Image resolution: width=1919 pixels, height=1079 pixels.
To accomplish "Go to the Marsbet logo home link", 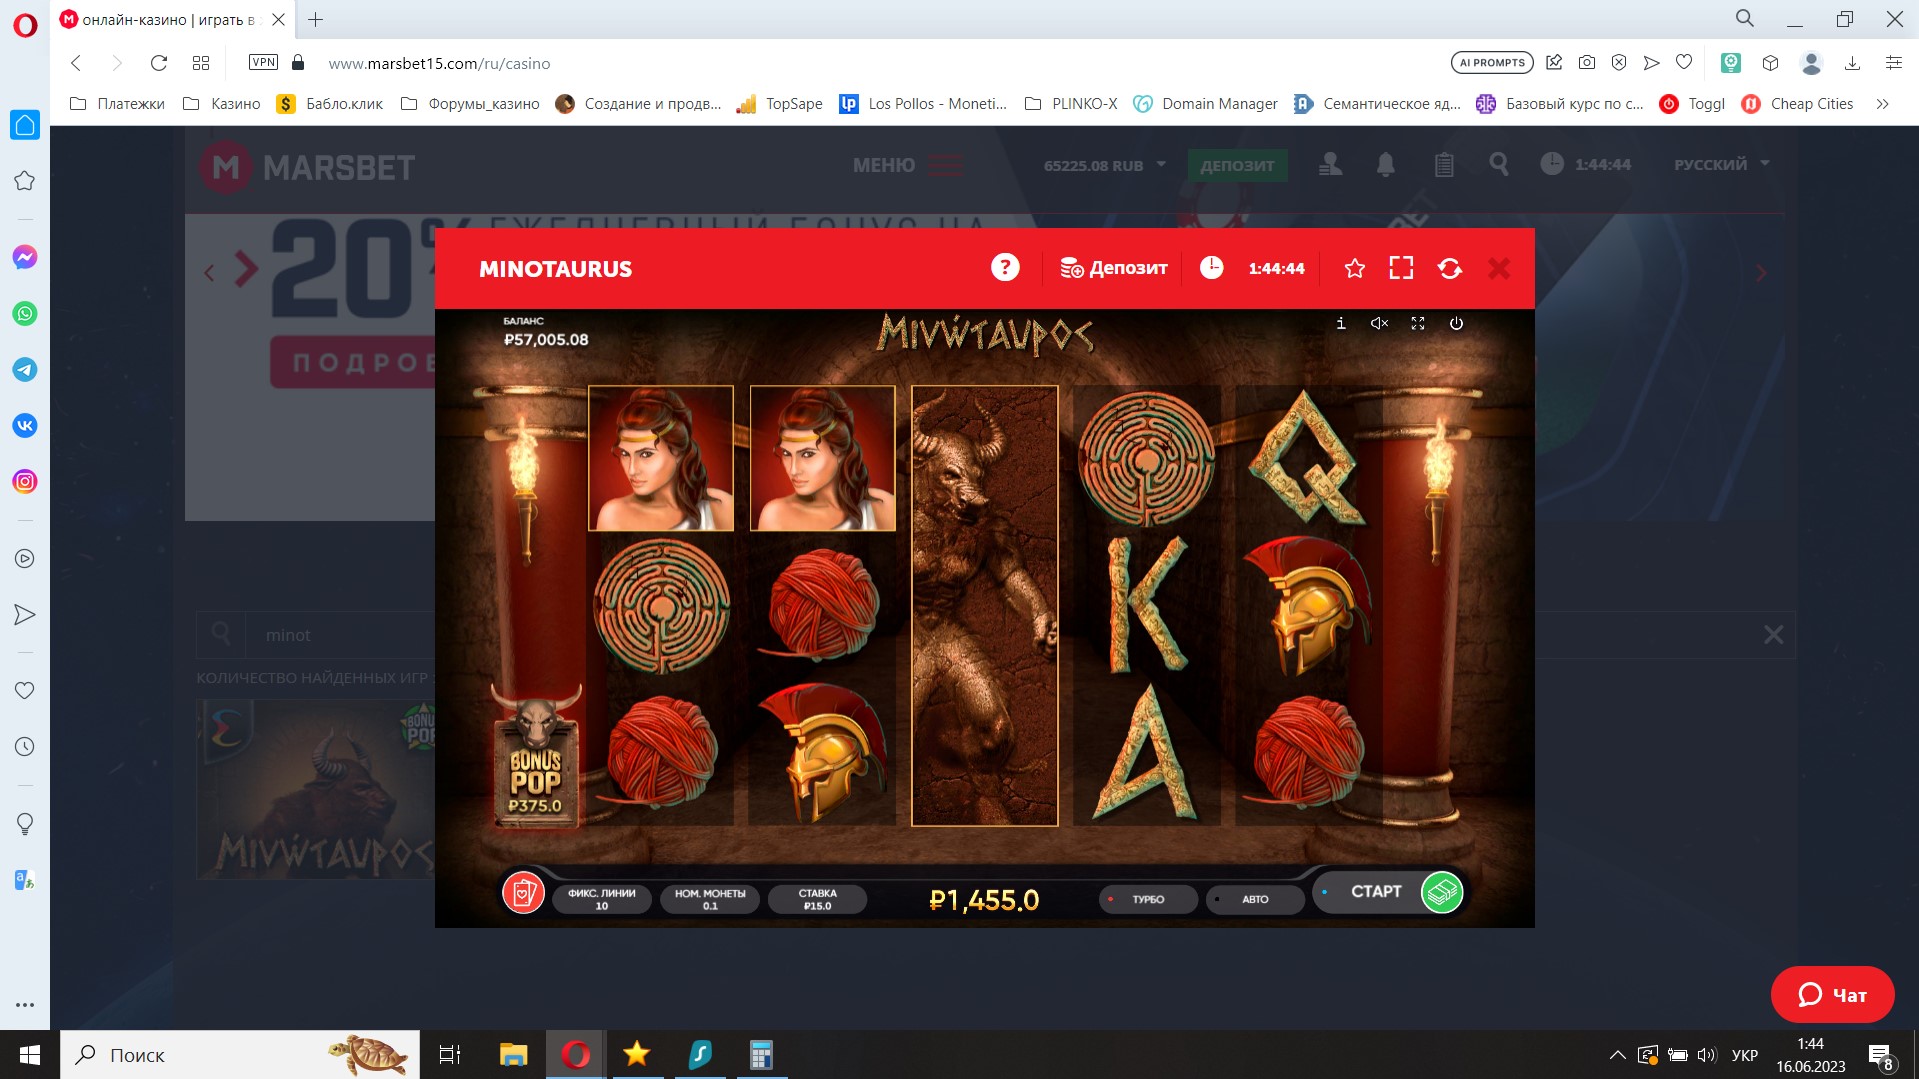I will [307, 167].
